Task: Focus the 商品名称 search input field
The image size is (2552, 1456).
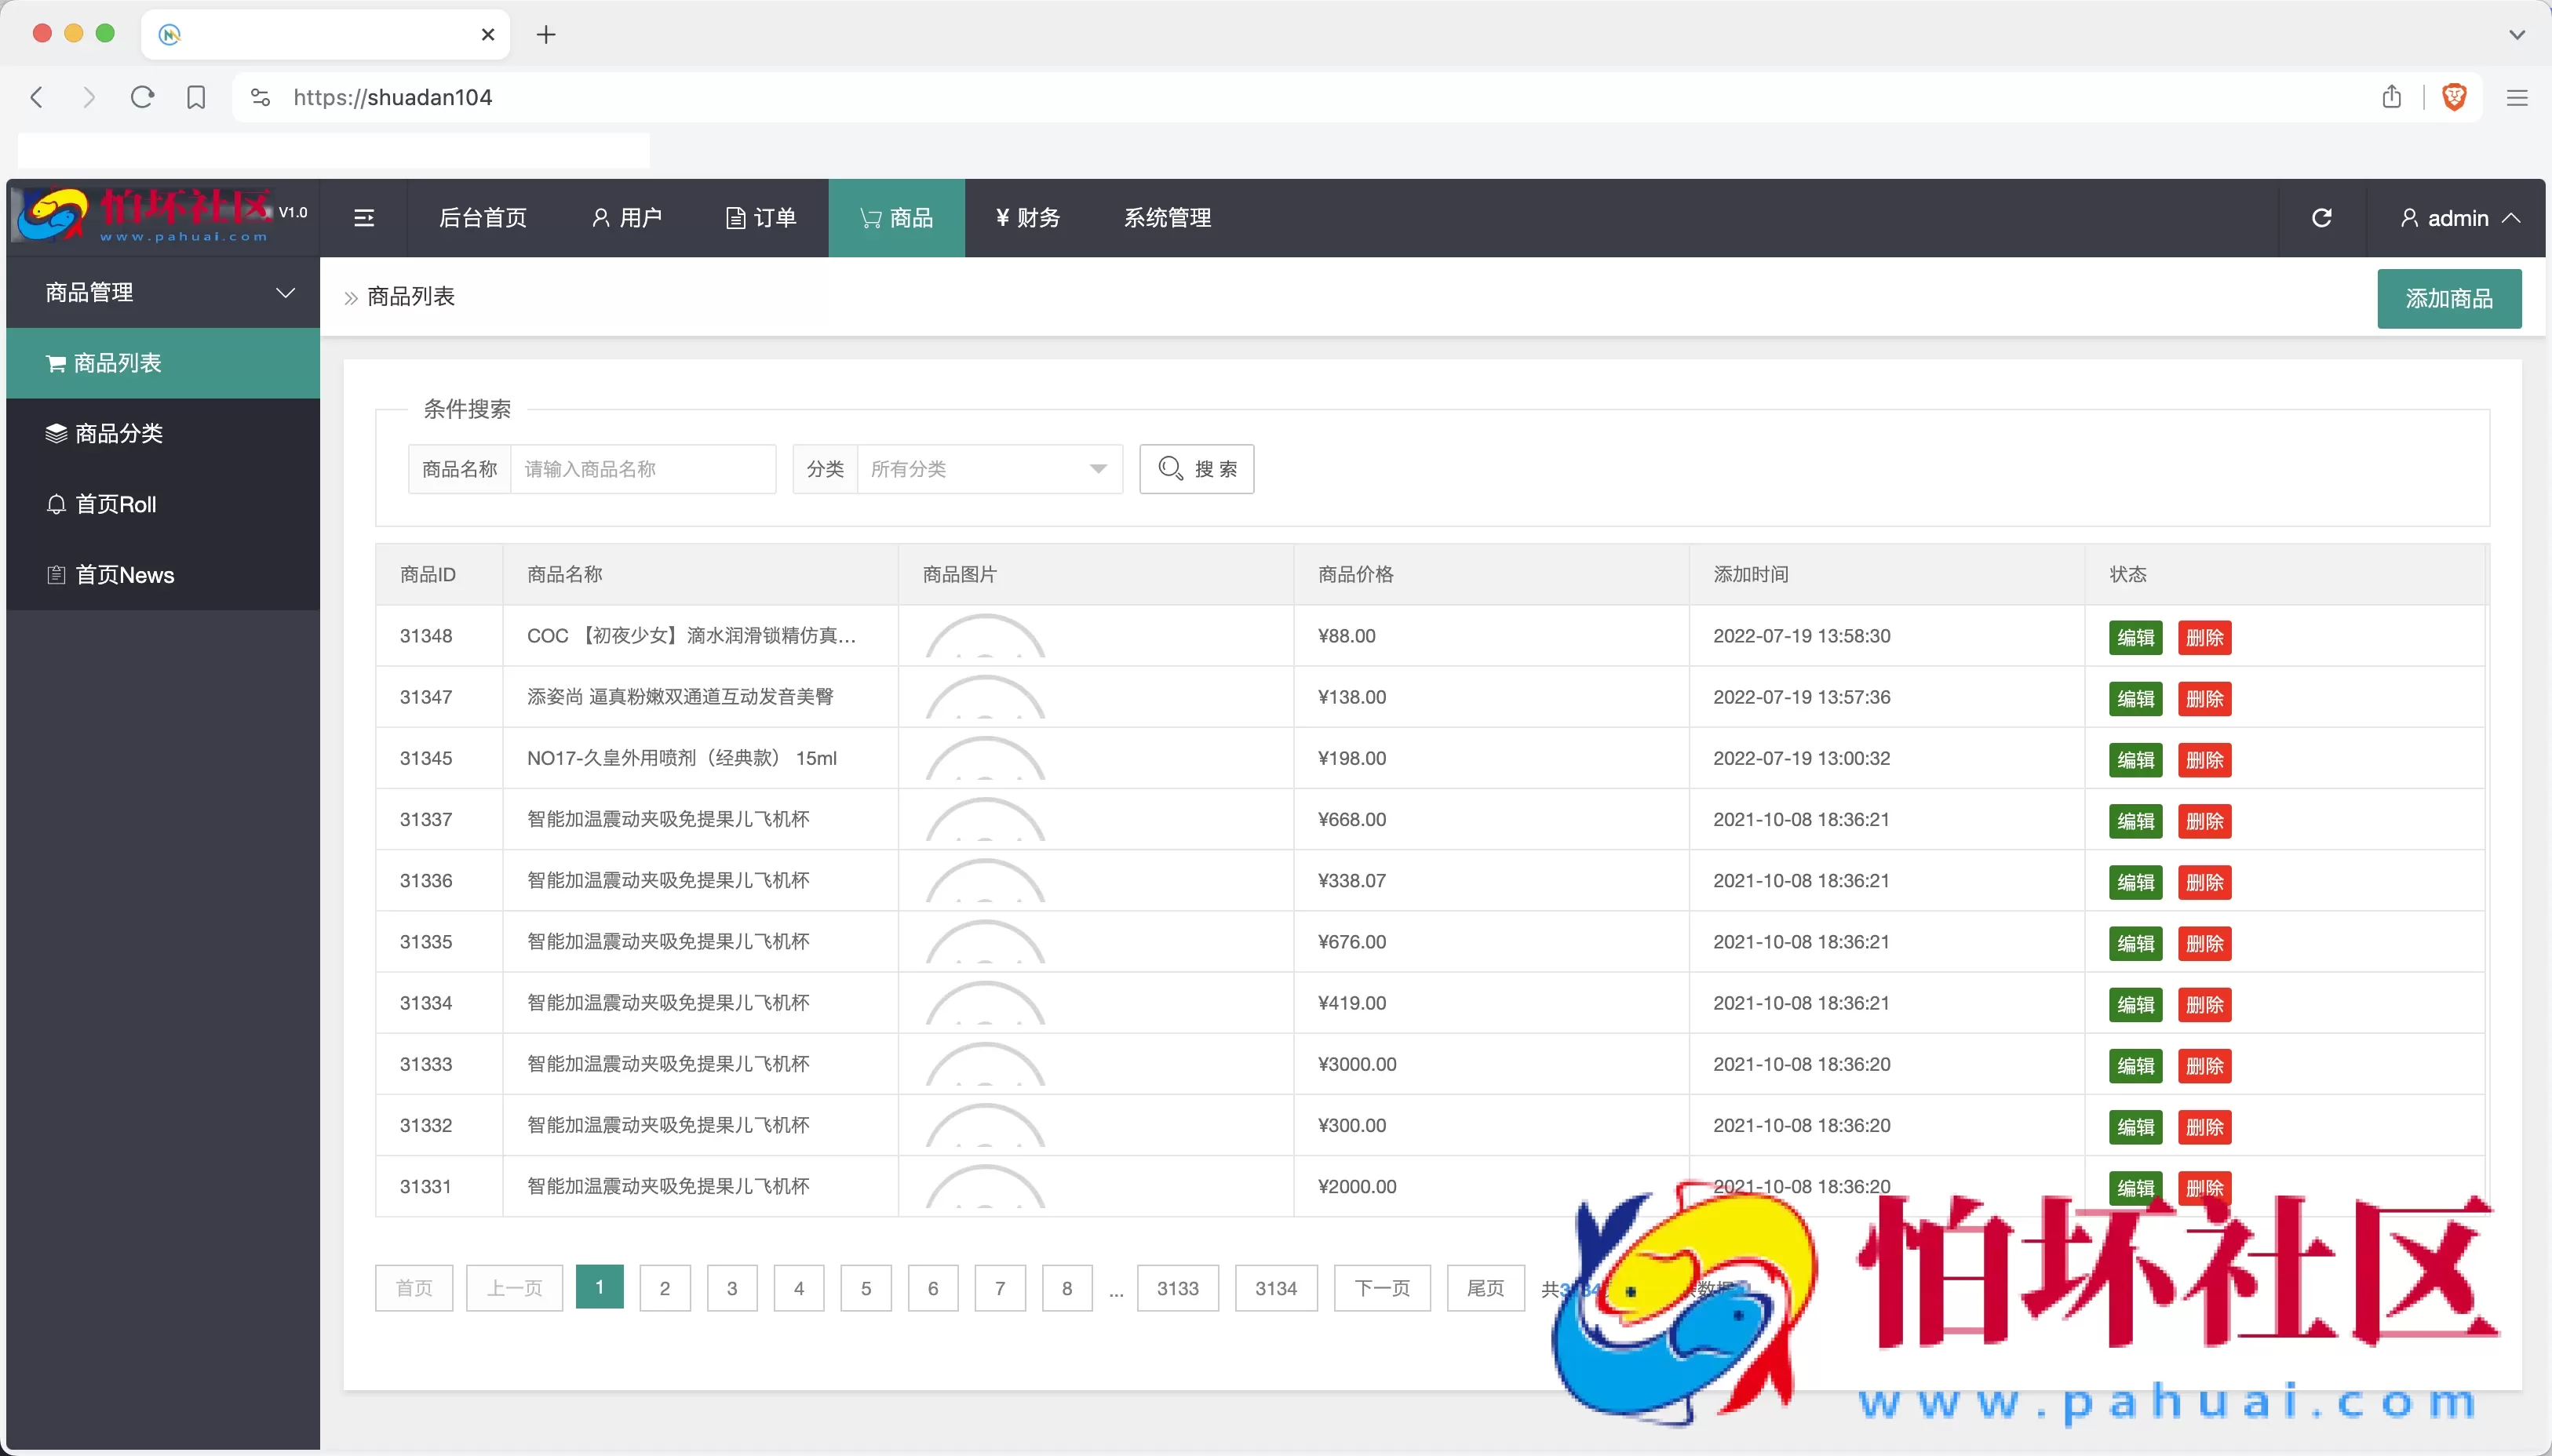Action: point(642,469)
